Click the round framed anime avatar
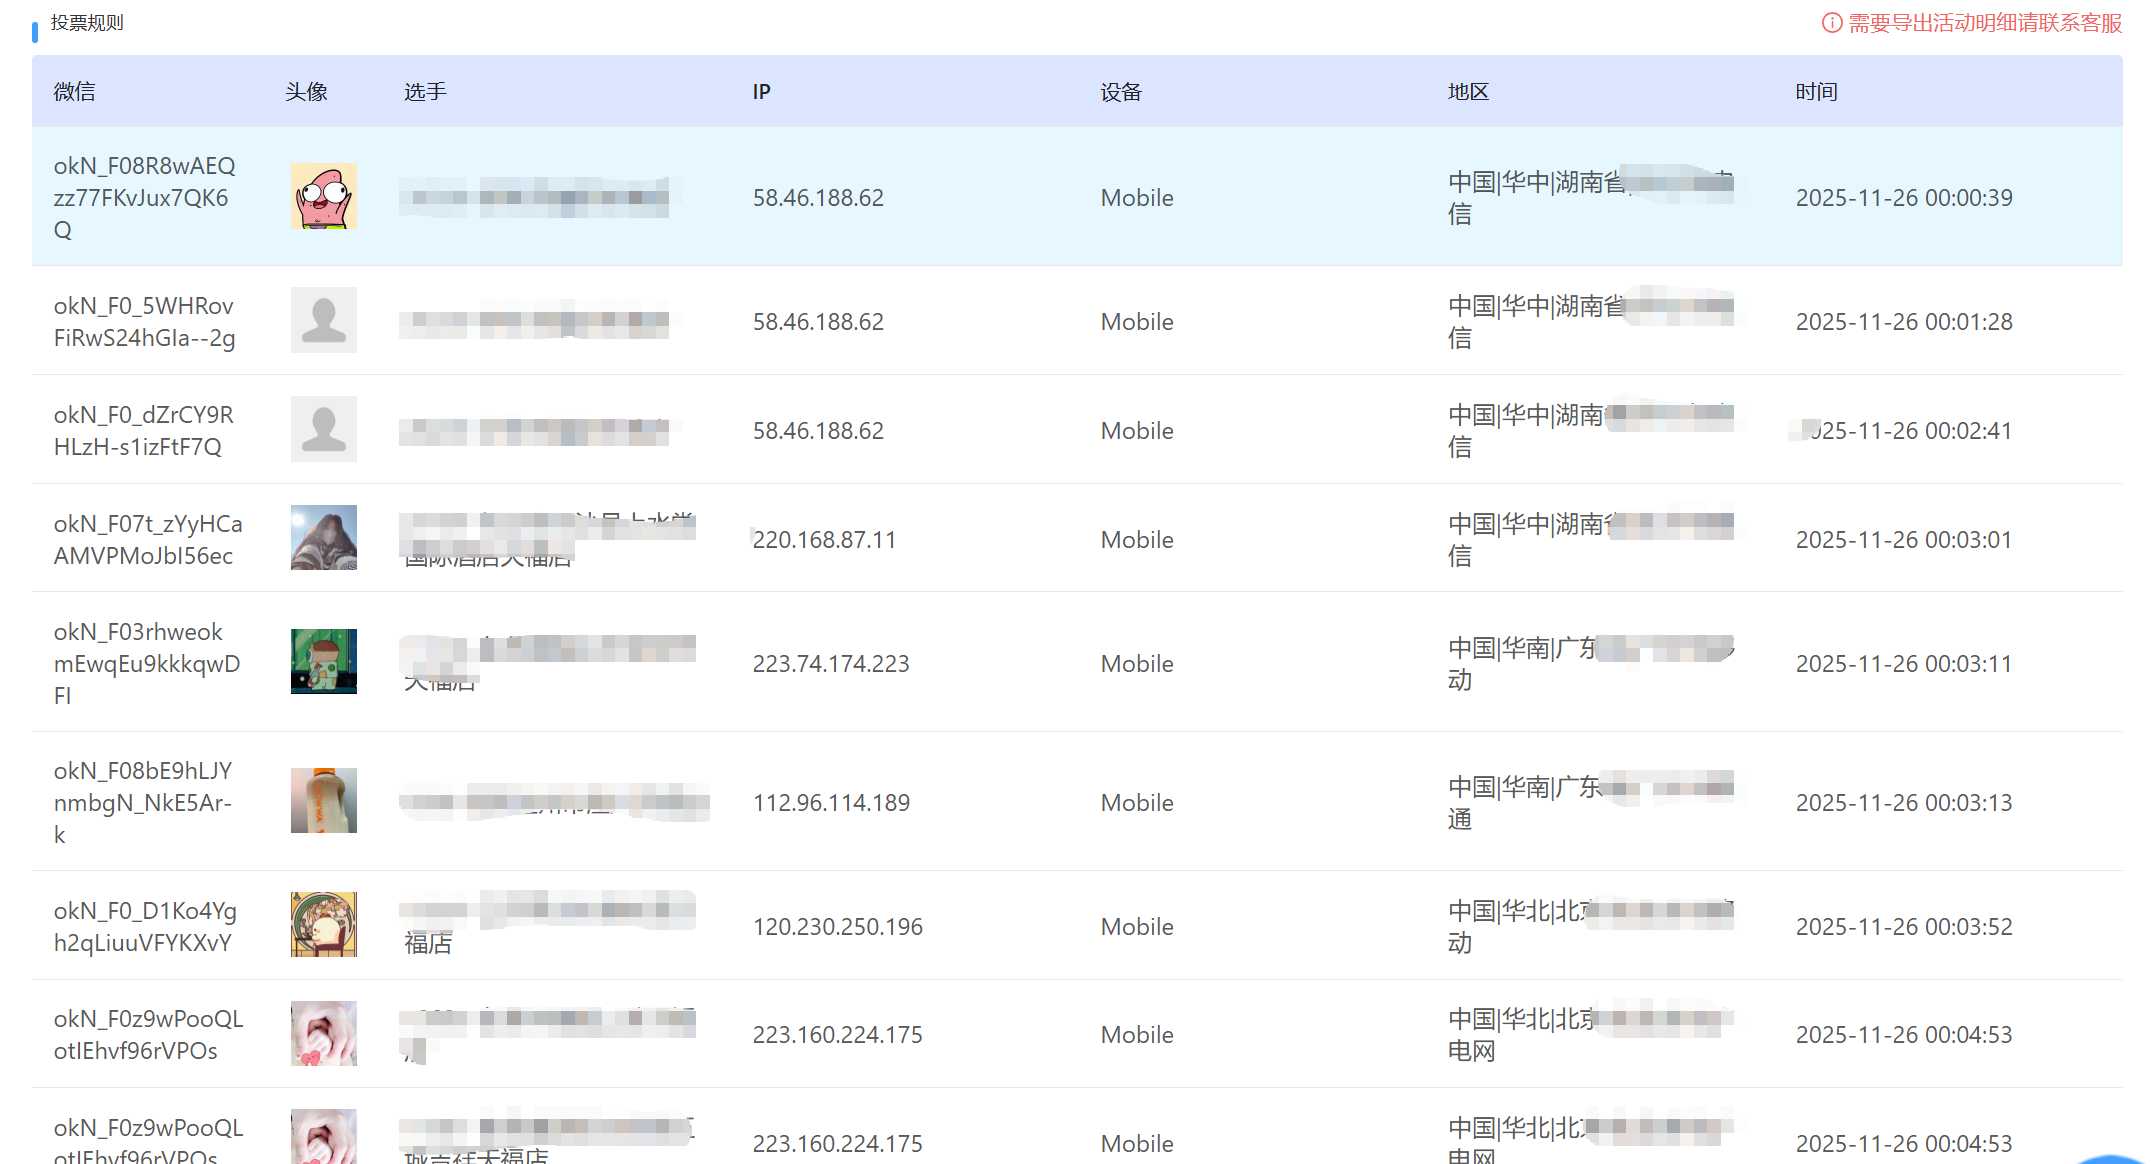 [x=323, y=925]
